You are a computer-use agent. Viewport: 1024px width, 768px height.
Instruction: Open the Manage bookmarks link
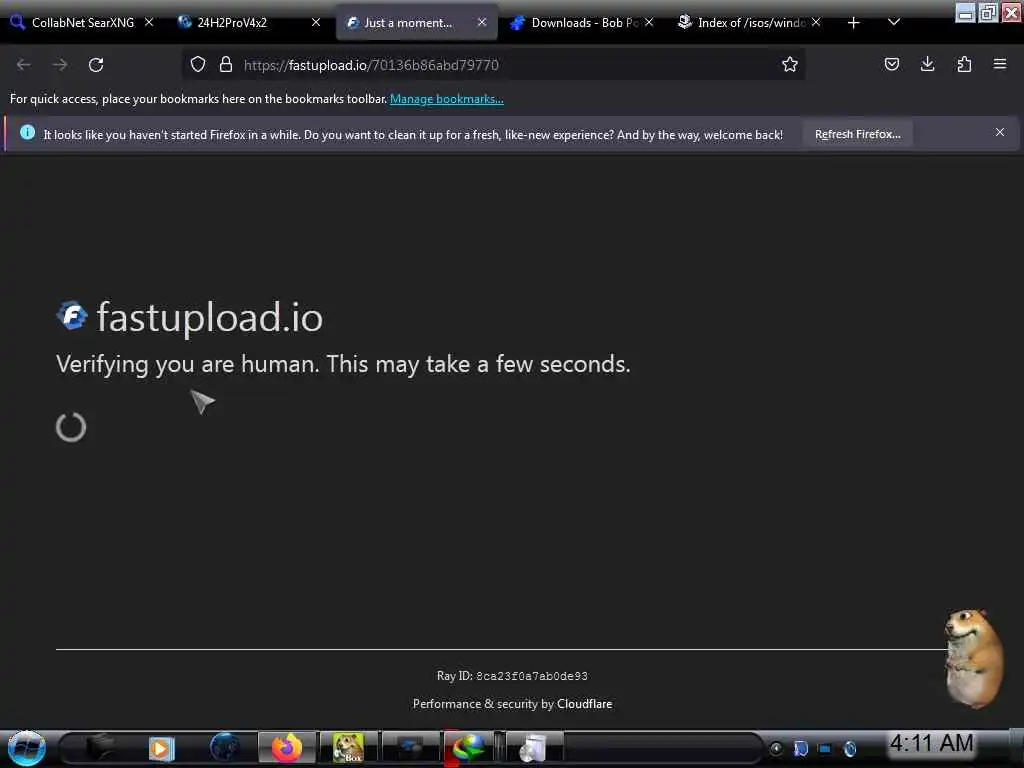447,99
